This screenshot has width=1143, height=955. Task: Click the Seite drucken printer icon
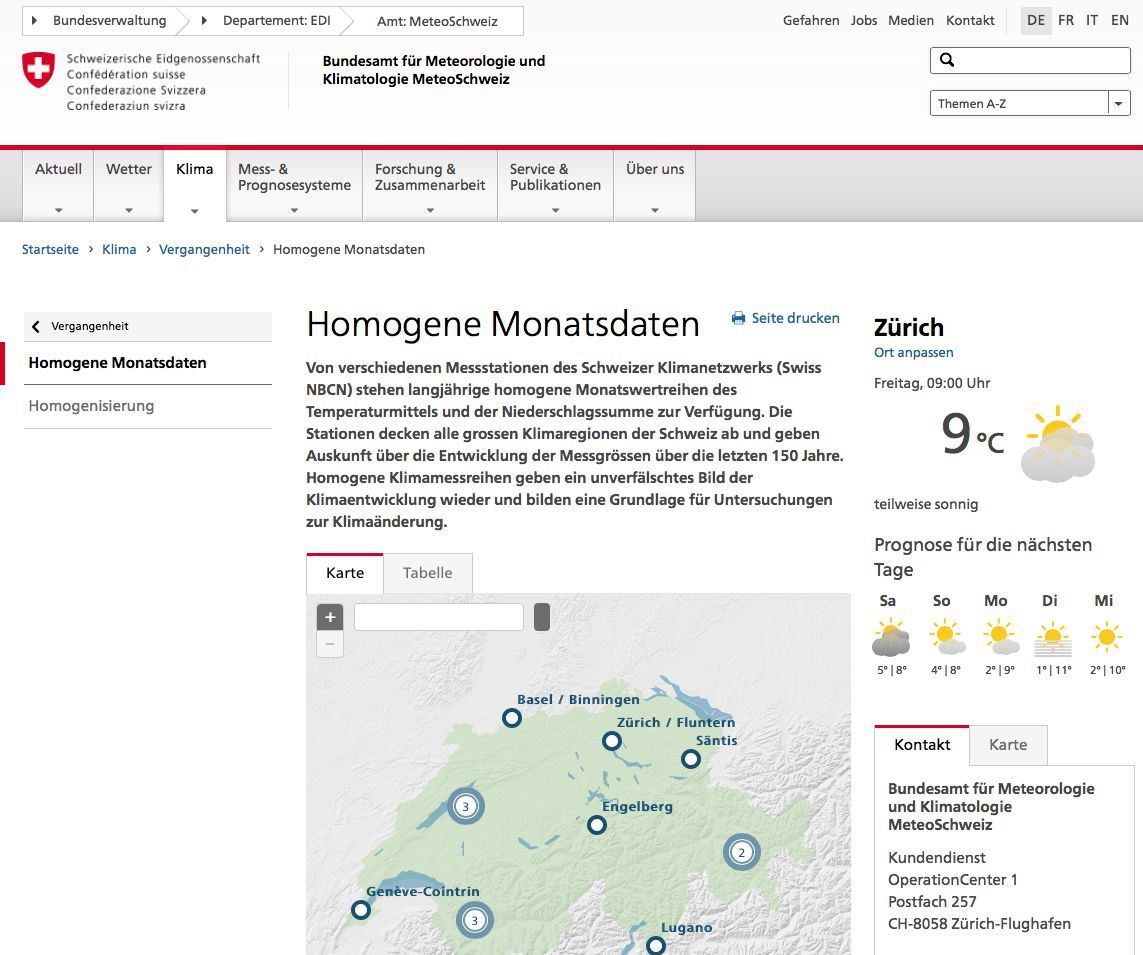pos(737,318)
